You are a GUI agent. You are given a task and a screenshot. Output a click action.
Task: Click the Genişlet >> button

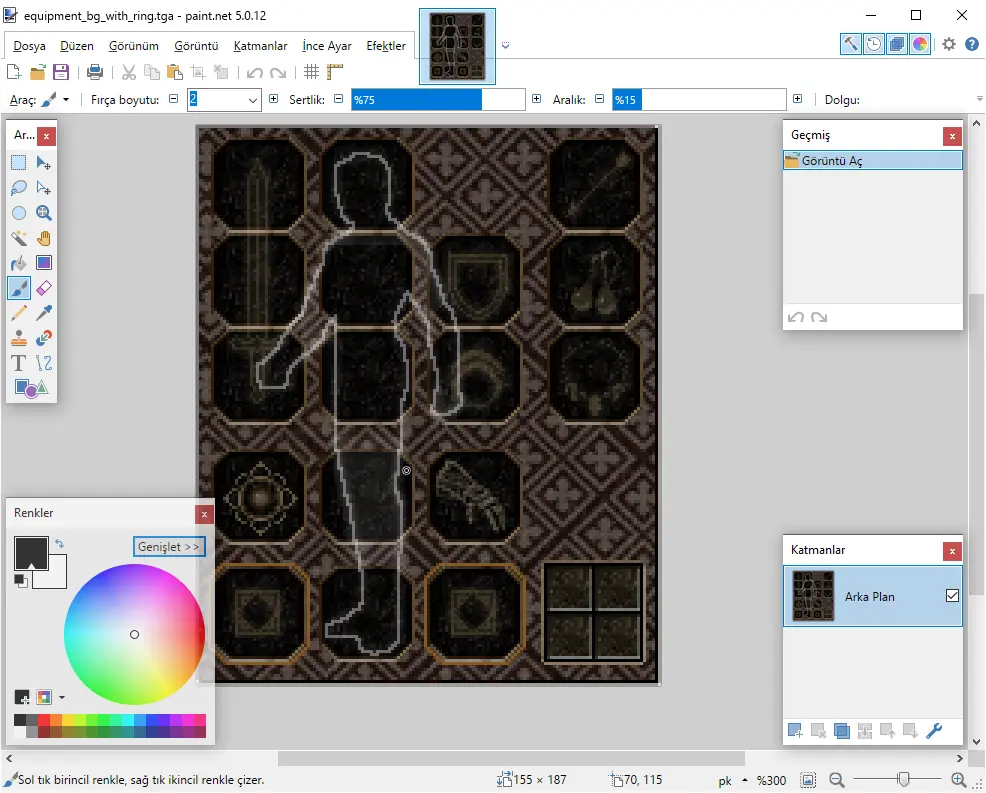pos(169,546)
